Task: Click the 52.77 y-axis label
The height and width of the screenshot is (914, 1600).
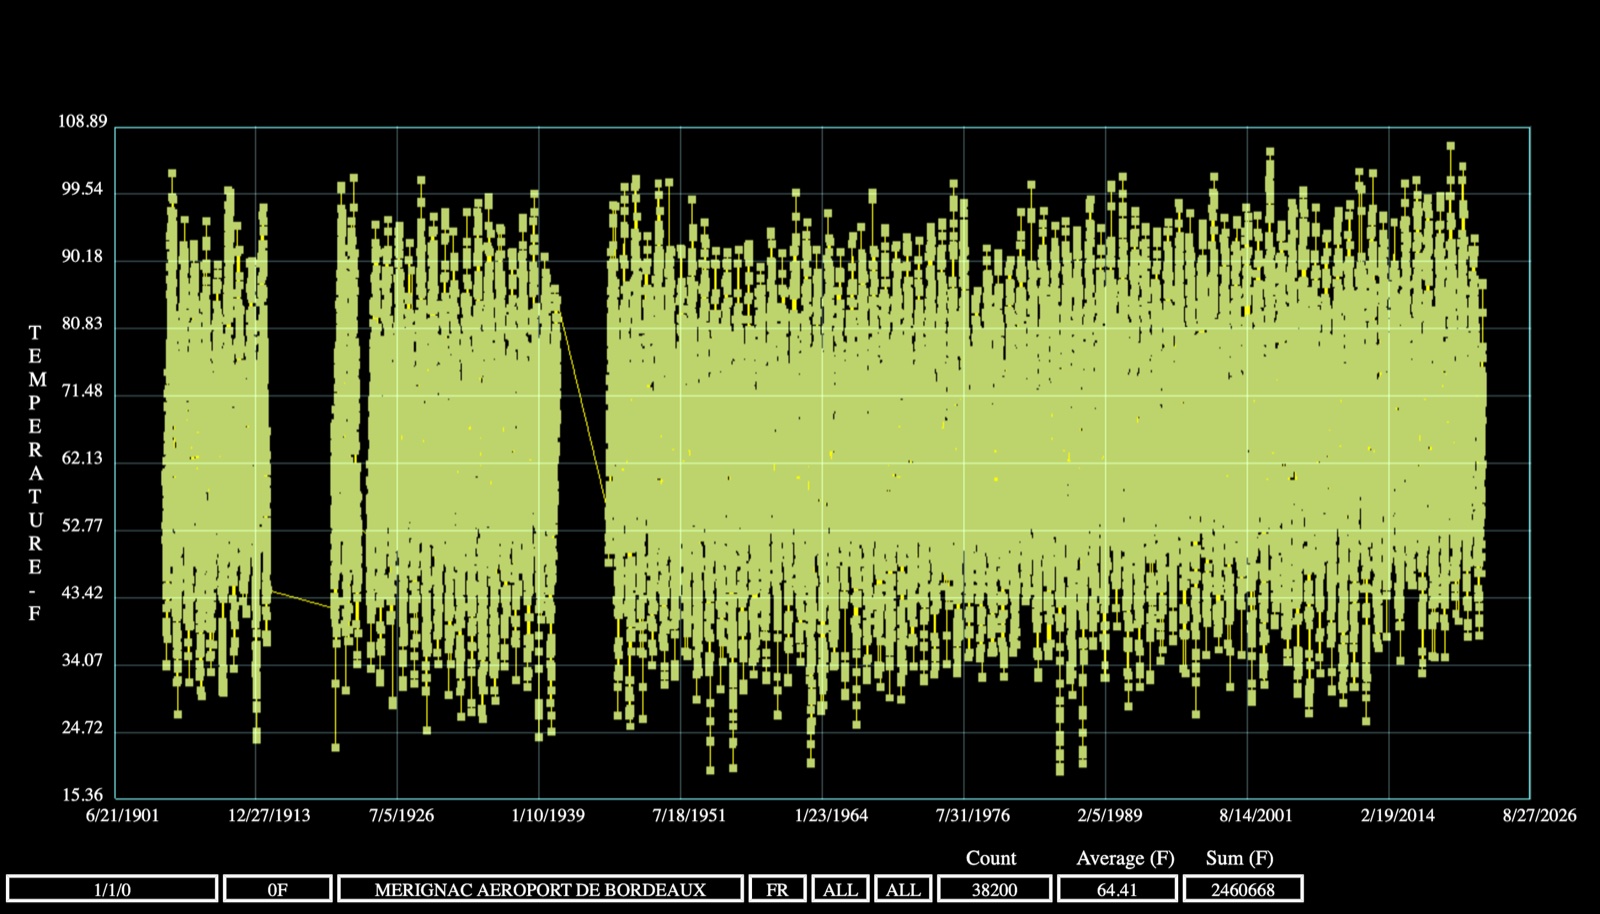Action: (83, 526)
